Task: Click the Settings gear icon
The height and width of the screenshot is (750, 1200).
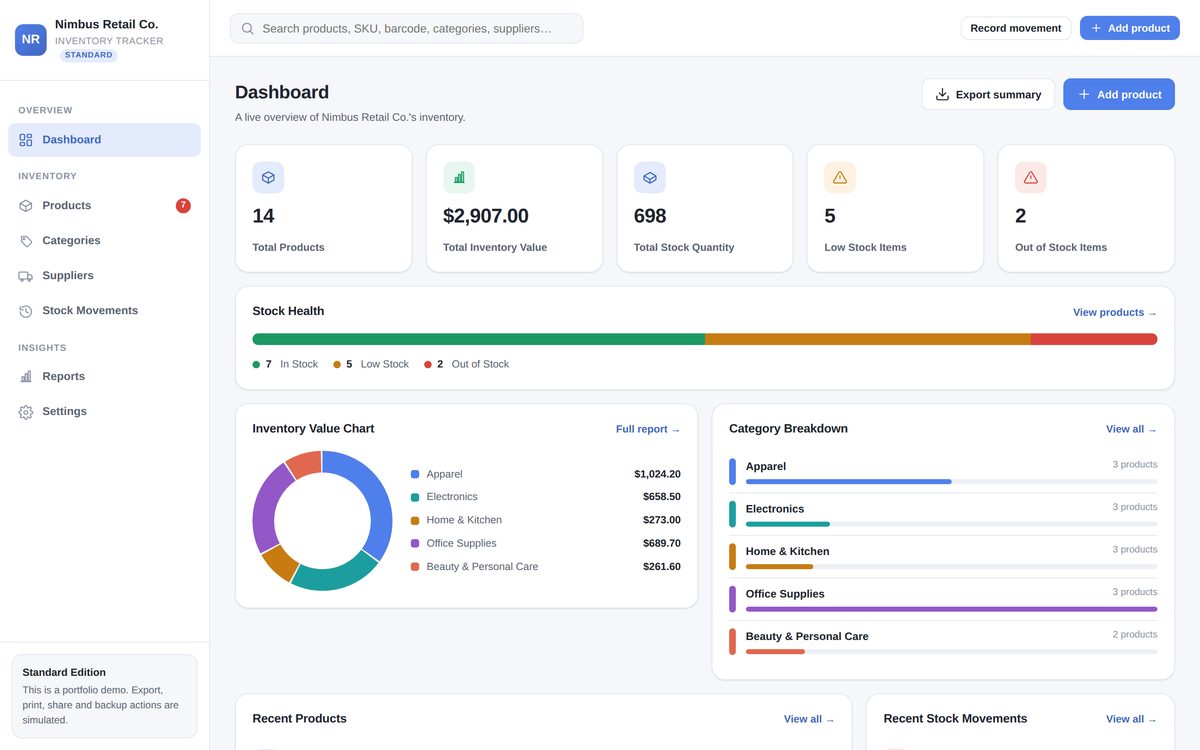Action: pos(26,412)
